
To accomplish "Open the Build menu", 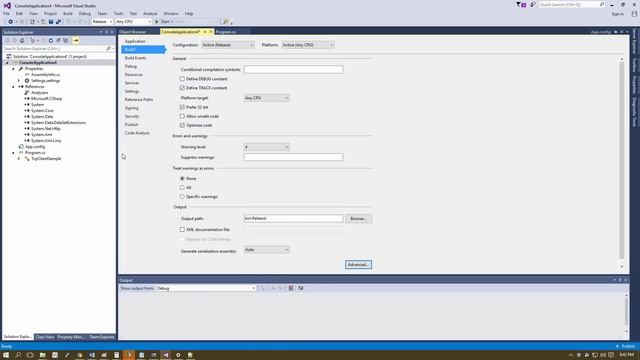I will 68,13.
